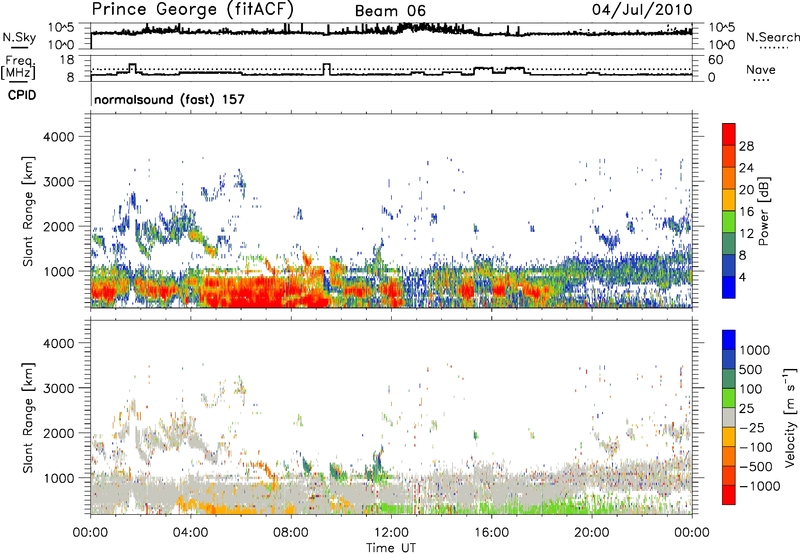Click the '04:00' time axis tick label
Viewport: 800px width, 554px height.
pos(191,533)
